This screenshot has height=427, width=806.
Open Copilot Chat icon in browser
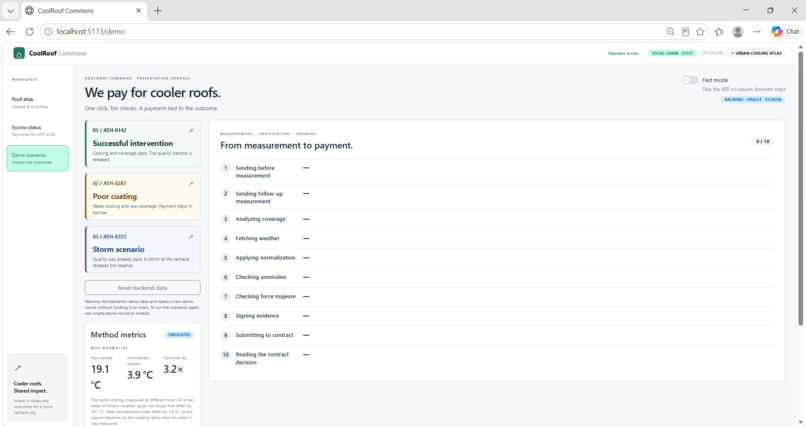pyautogui.click(x=785, y=31)
